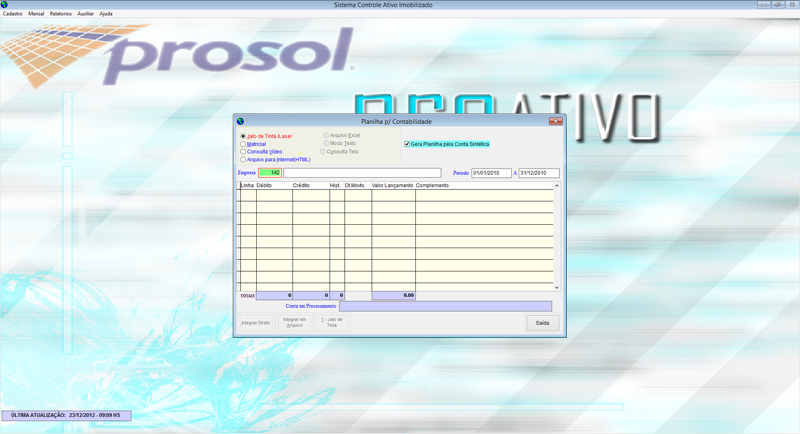
Task: Click the Periodo start date field 01/01/2010
Action: [491, 173]
